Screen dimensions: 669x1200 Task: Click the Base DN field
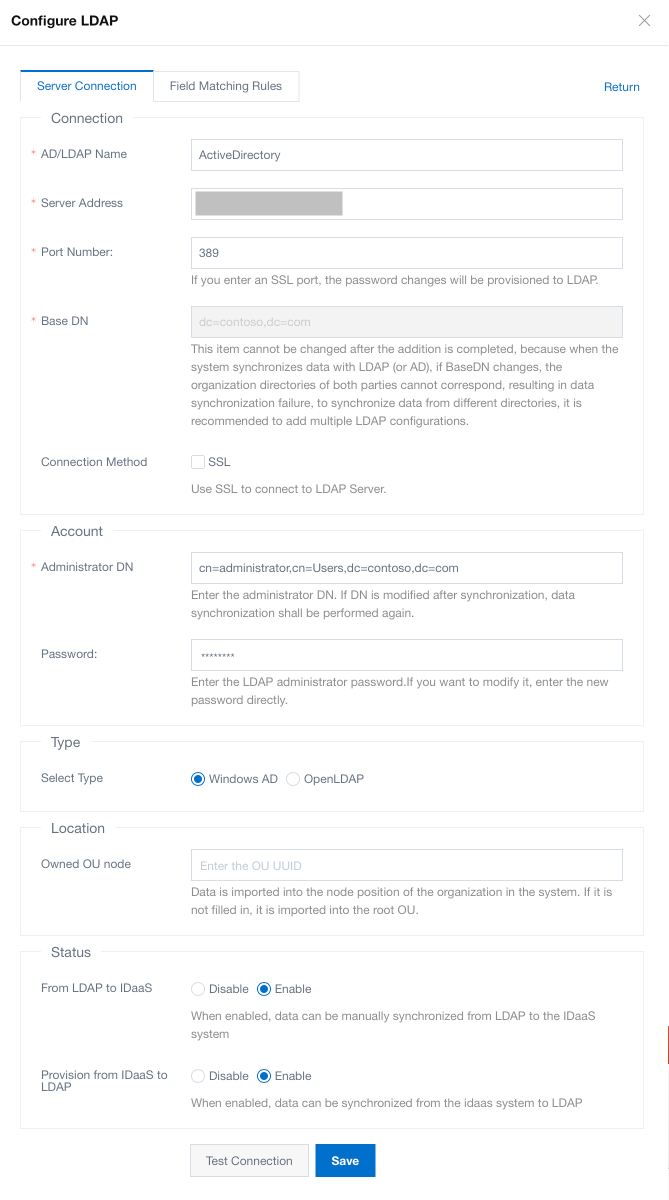406,322
